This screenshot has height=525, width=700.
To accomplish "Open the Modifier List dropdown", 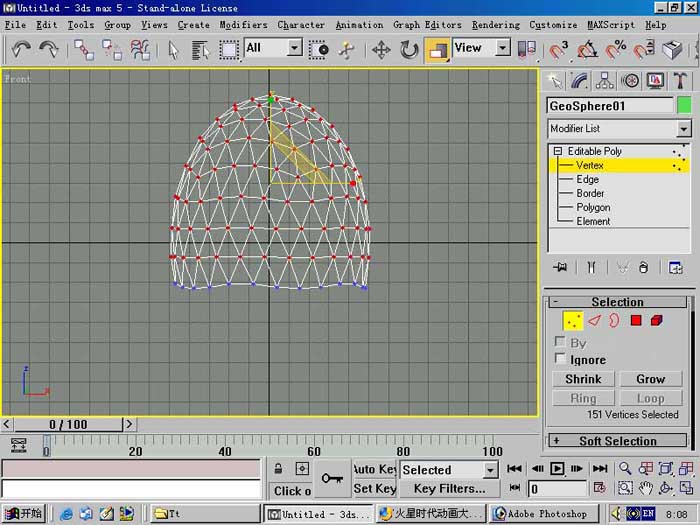I will click(x=619, y=129).
